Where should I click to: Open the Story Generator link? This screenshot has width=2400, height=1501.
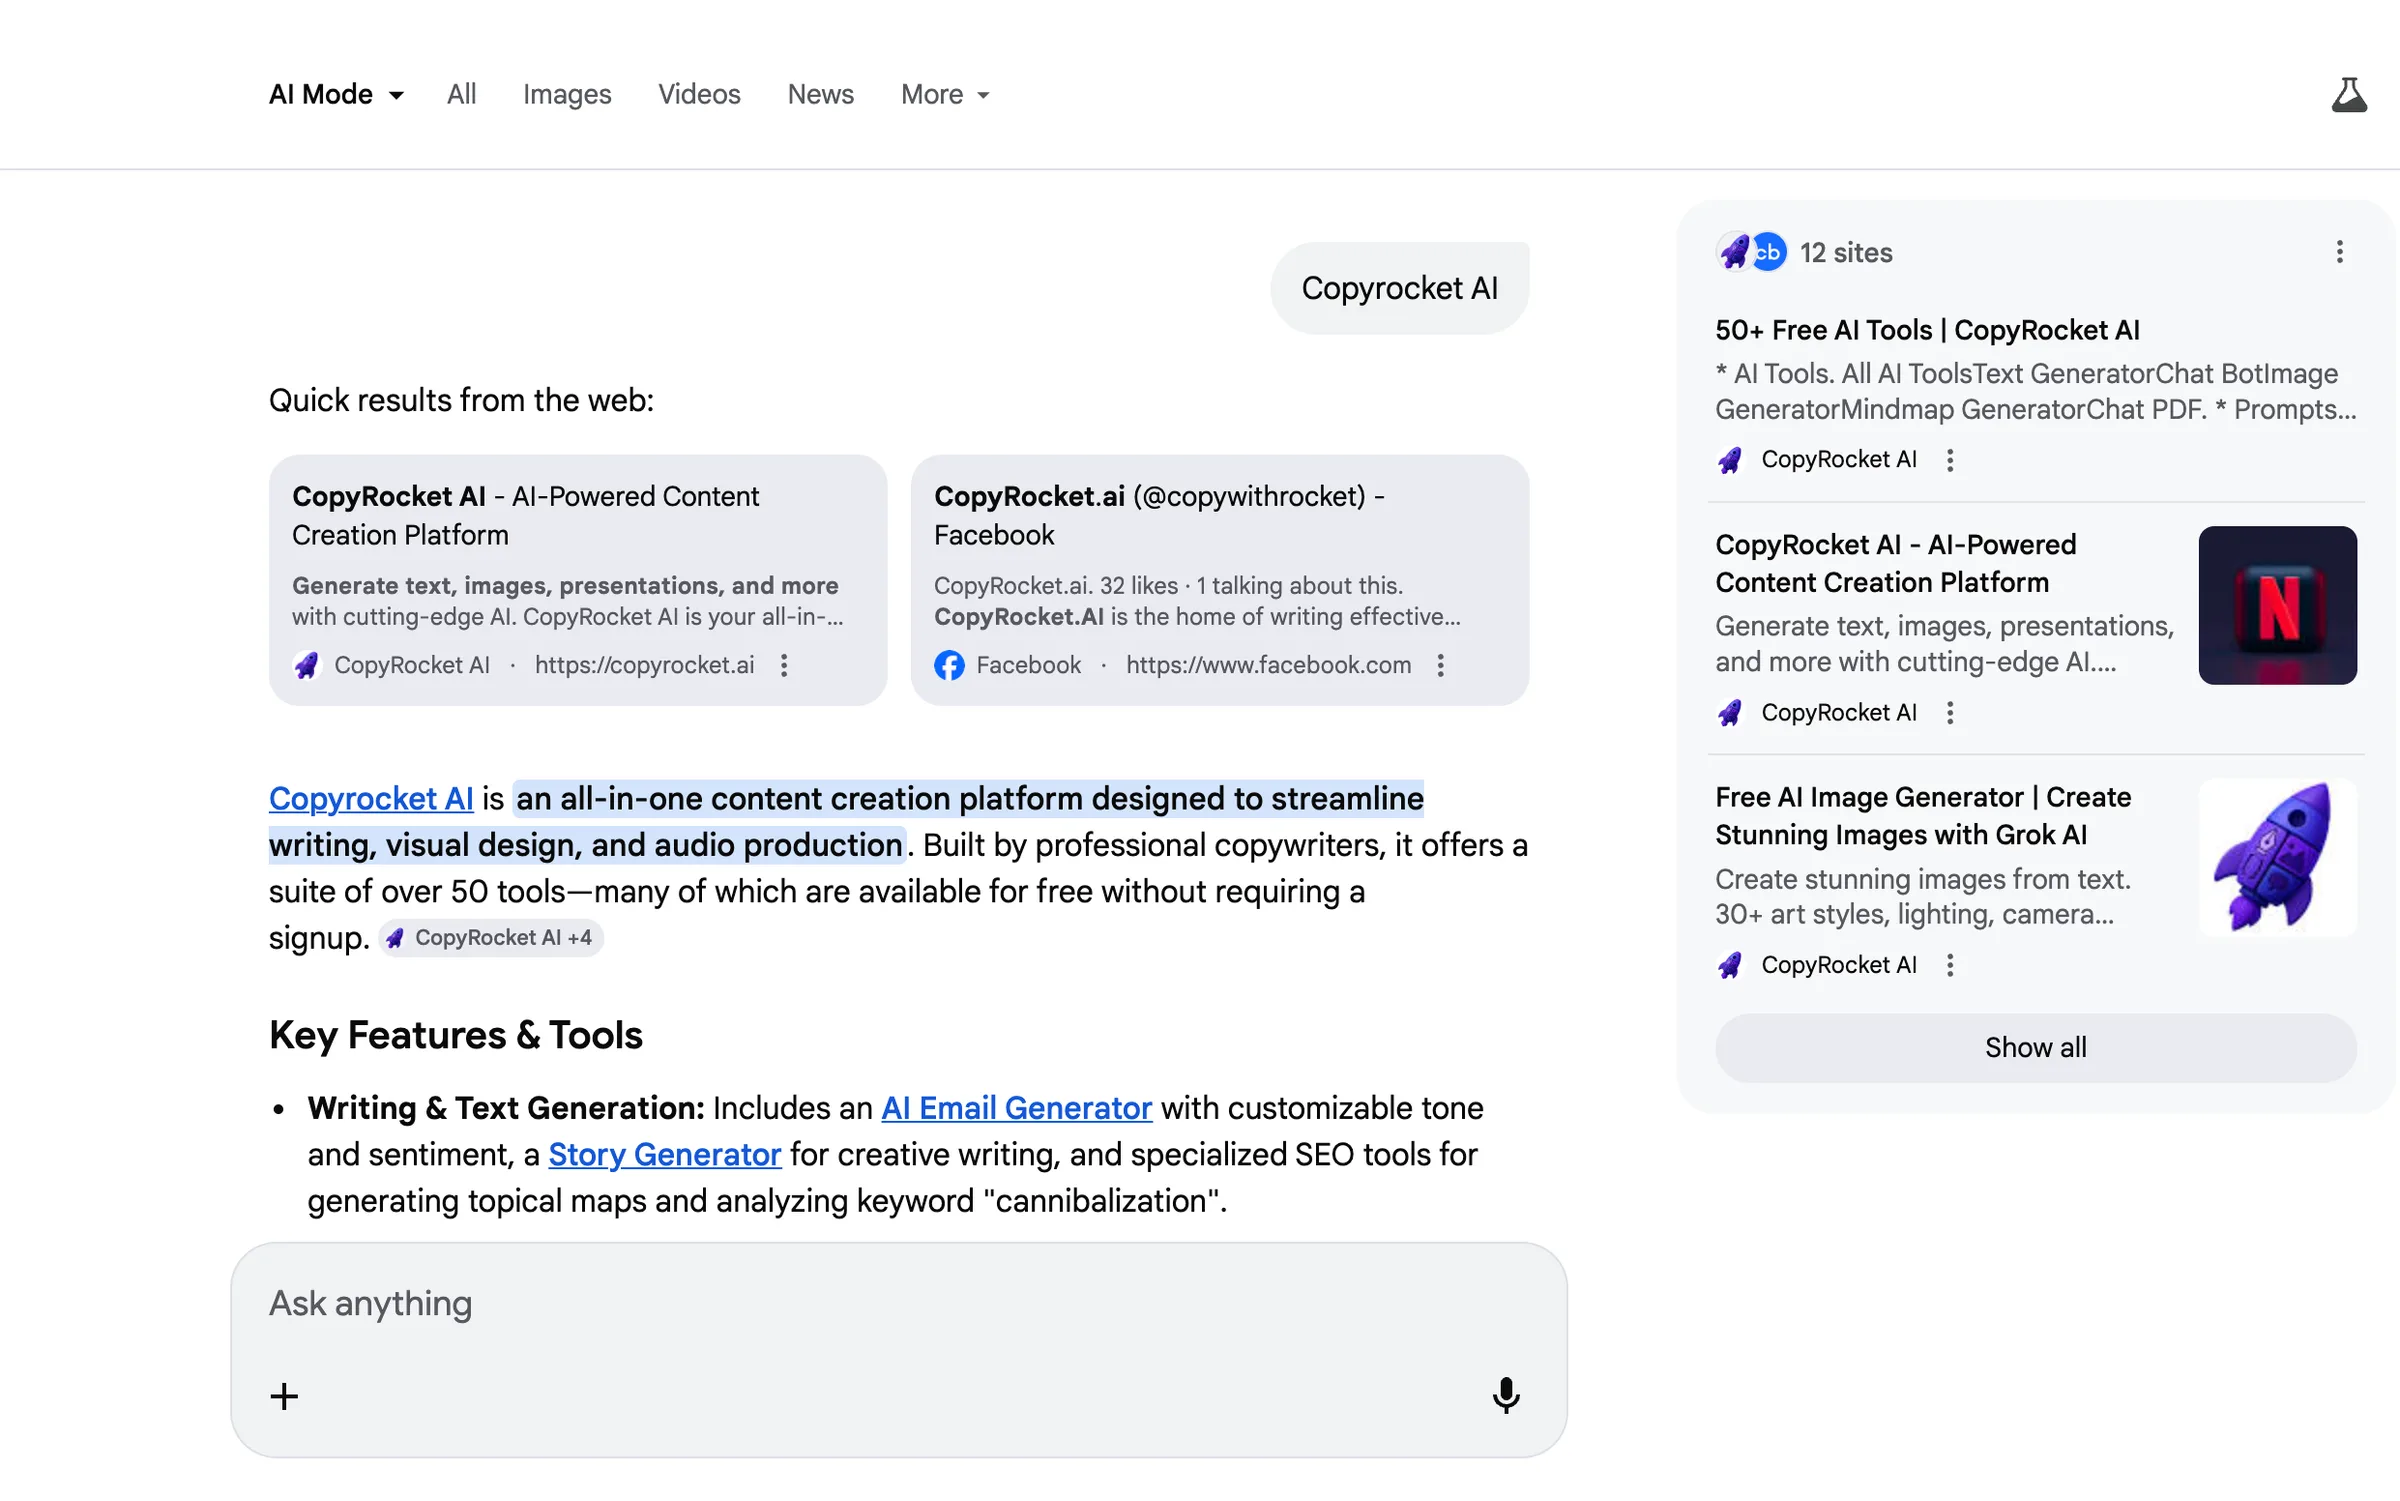point(664,1154)
